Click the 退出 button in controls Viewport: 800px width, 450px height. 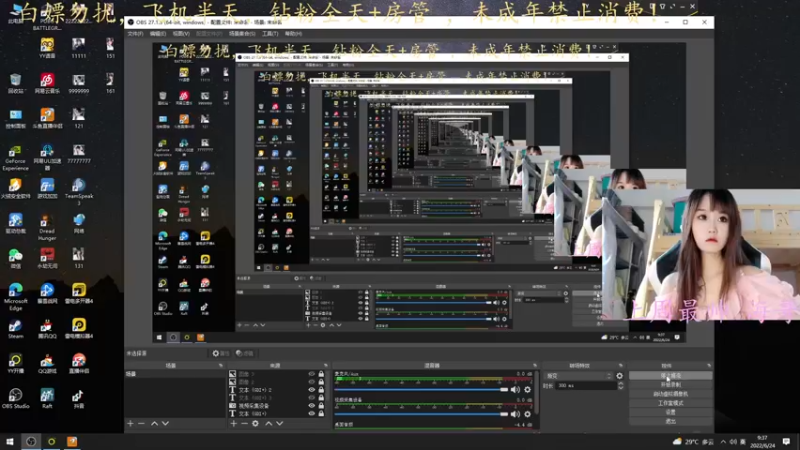point(670,421)
